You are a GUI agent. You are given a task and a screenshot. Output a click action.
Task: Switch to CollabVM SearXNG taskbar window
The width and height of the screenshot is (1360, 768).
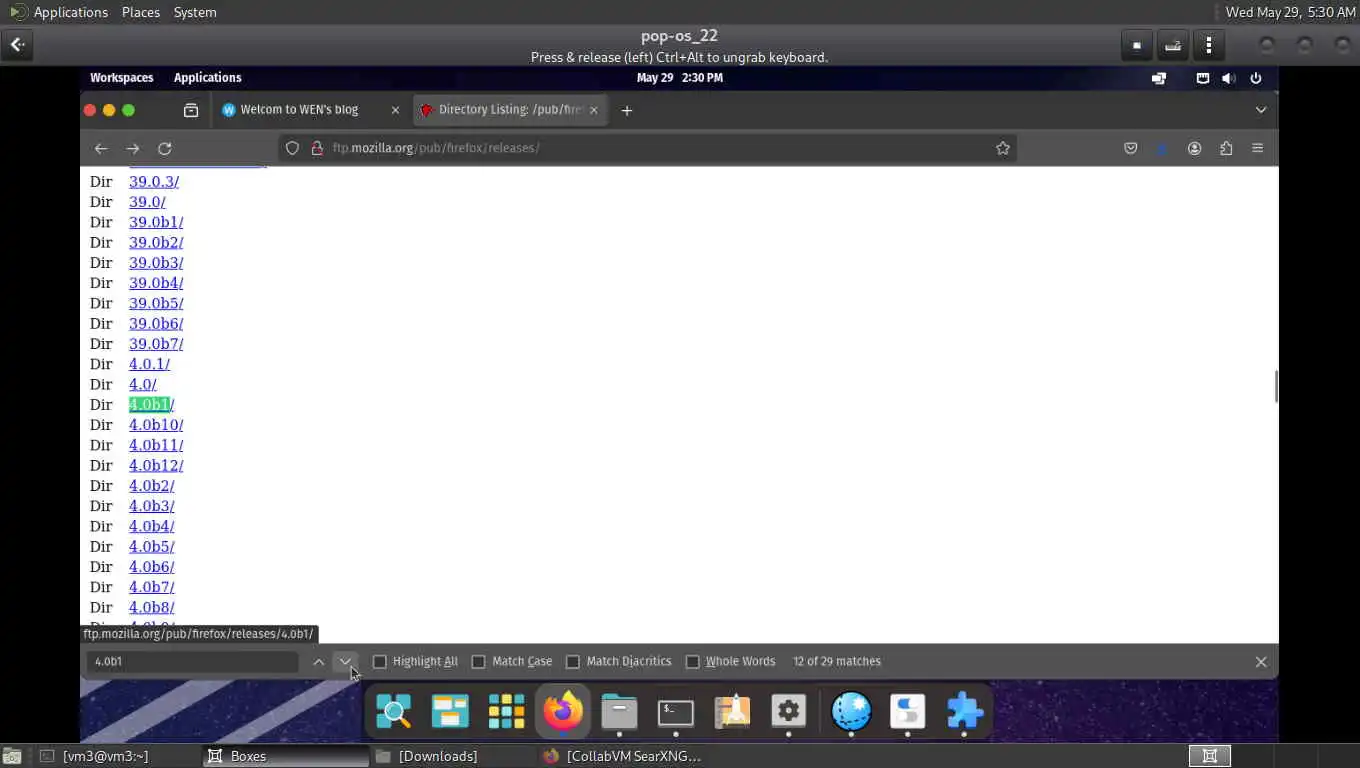(622, 756)
